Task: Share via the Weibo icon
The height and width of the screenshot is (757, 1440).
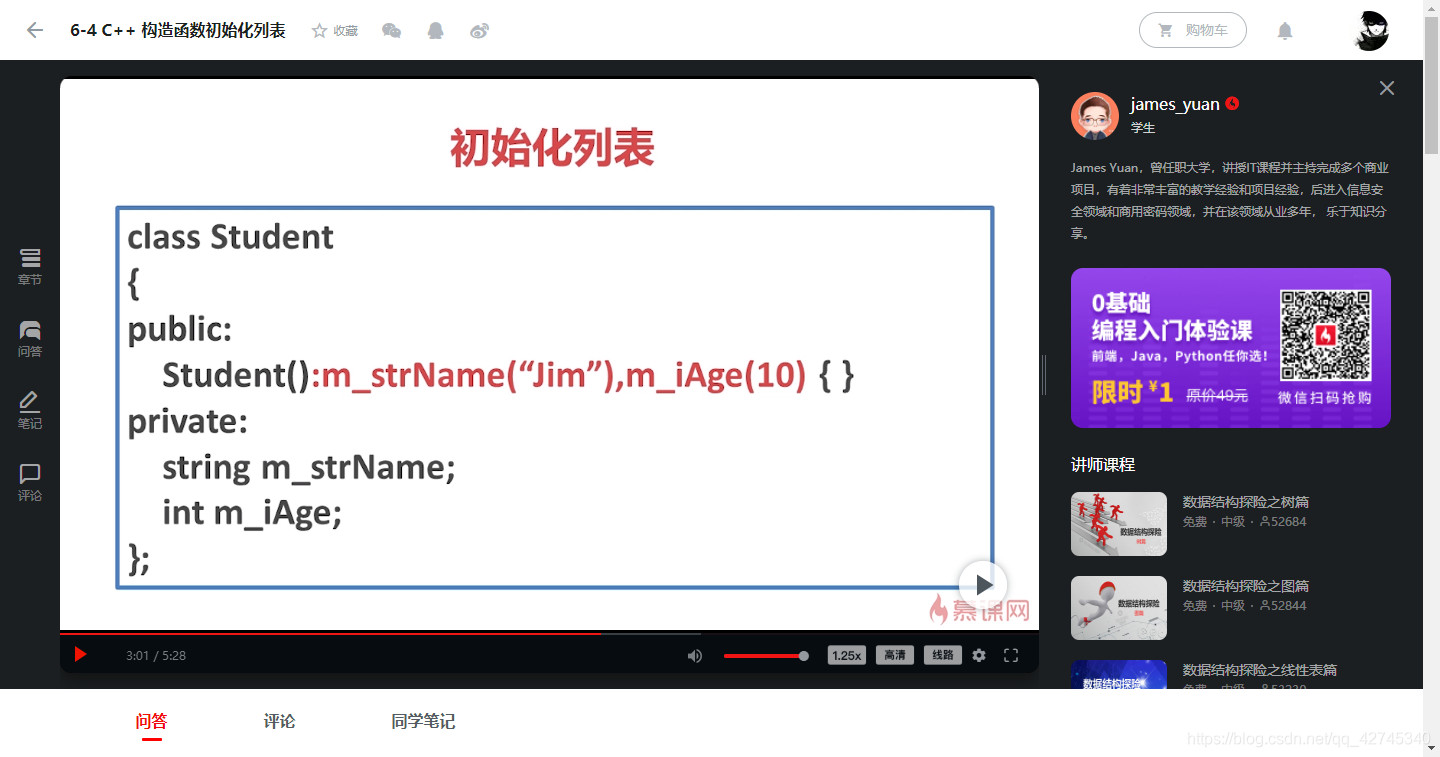Action: click(479, 31)
